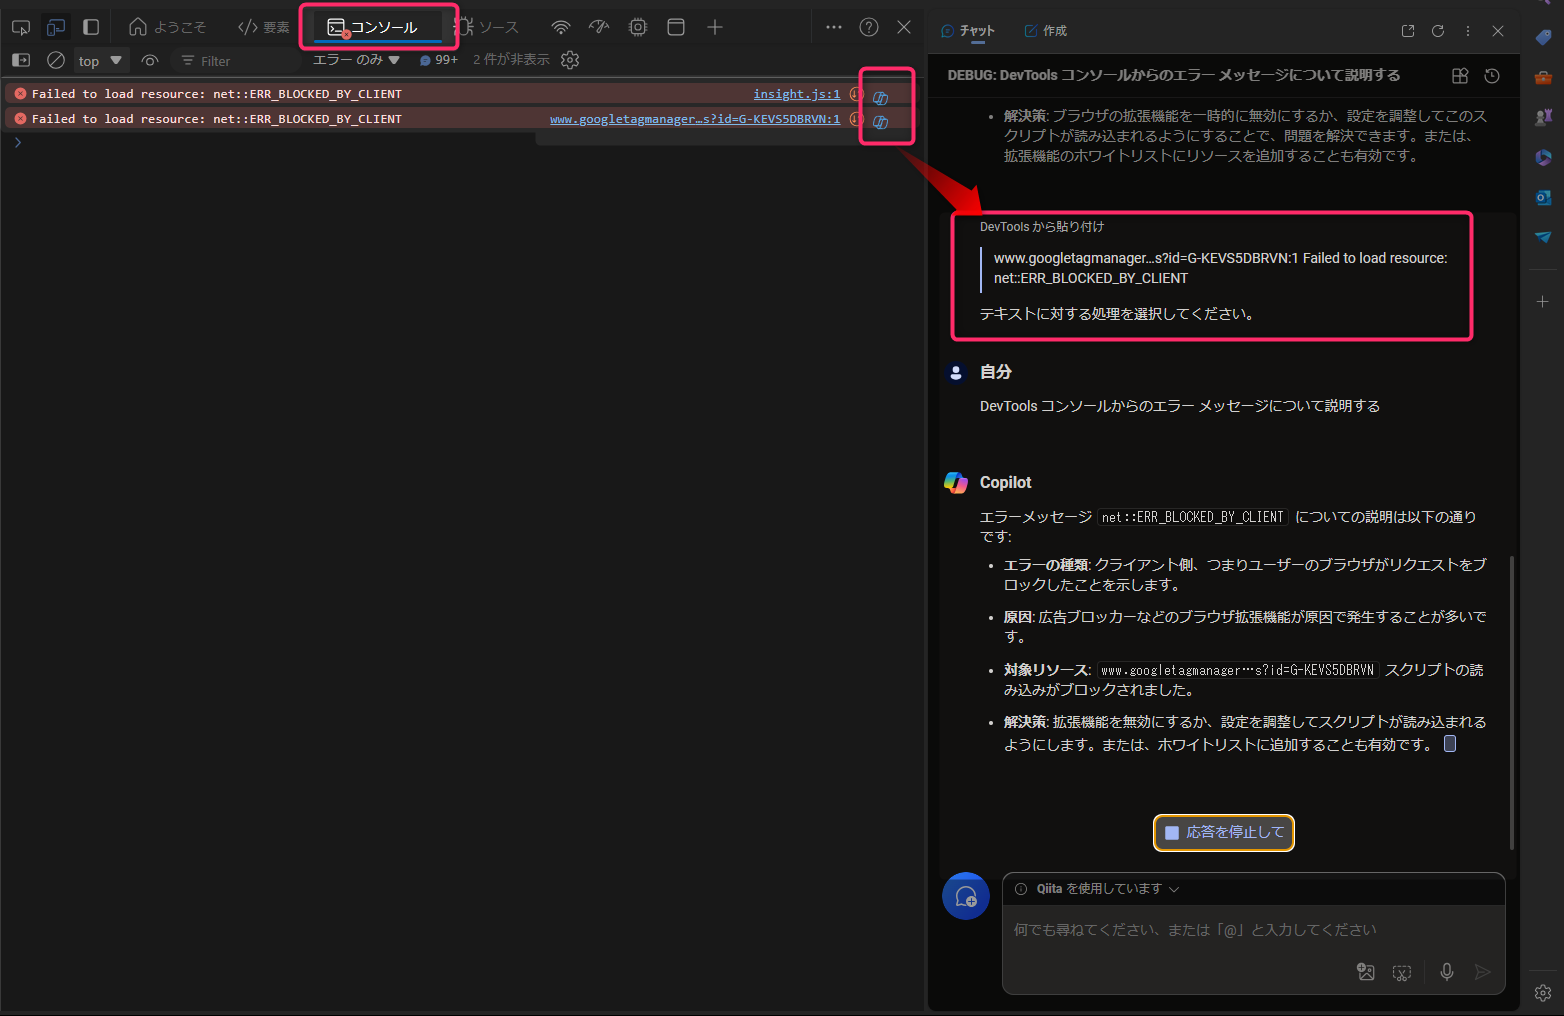
Task: Open the Drop paper plane sidebar icon
Action: coord(1543,237)
